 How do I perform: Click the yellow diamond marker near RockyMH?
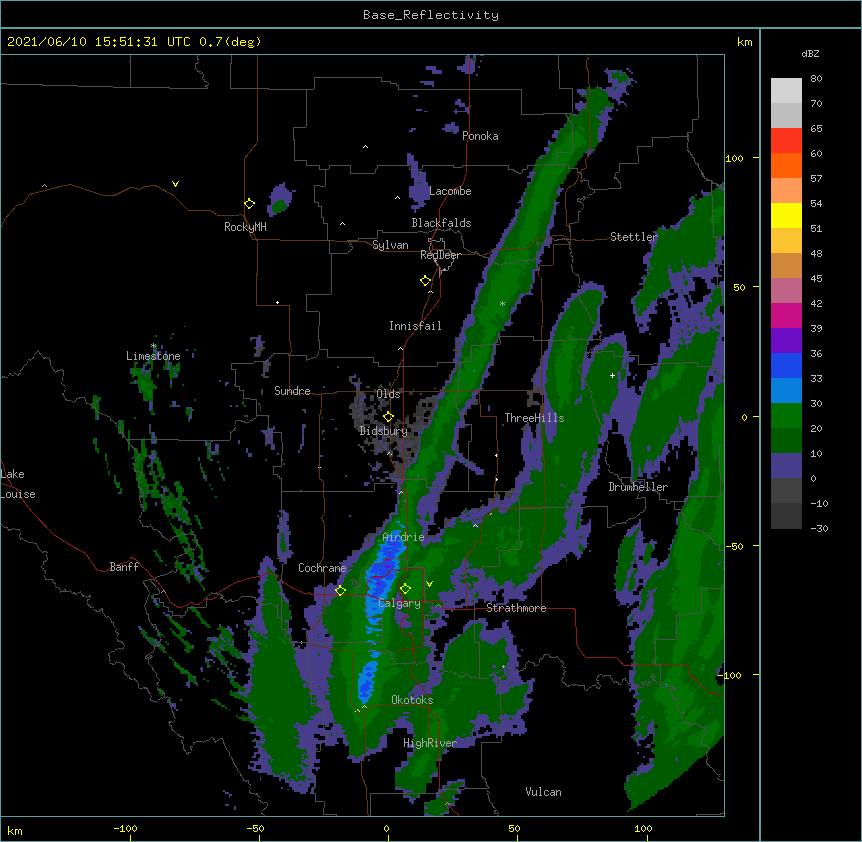point(250,204)
